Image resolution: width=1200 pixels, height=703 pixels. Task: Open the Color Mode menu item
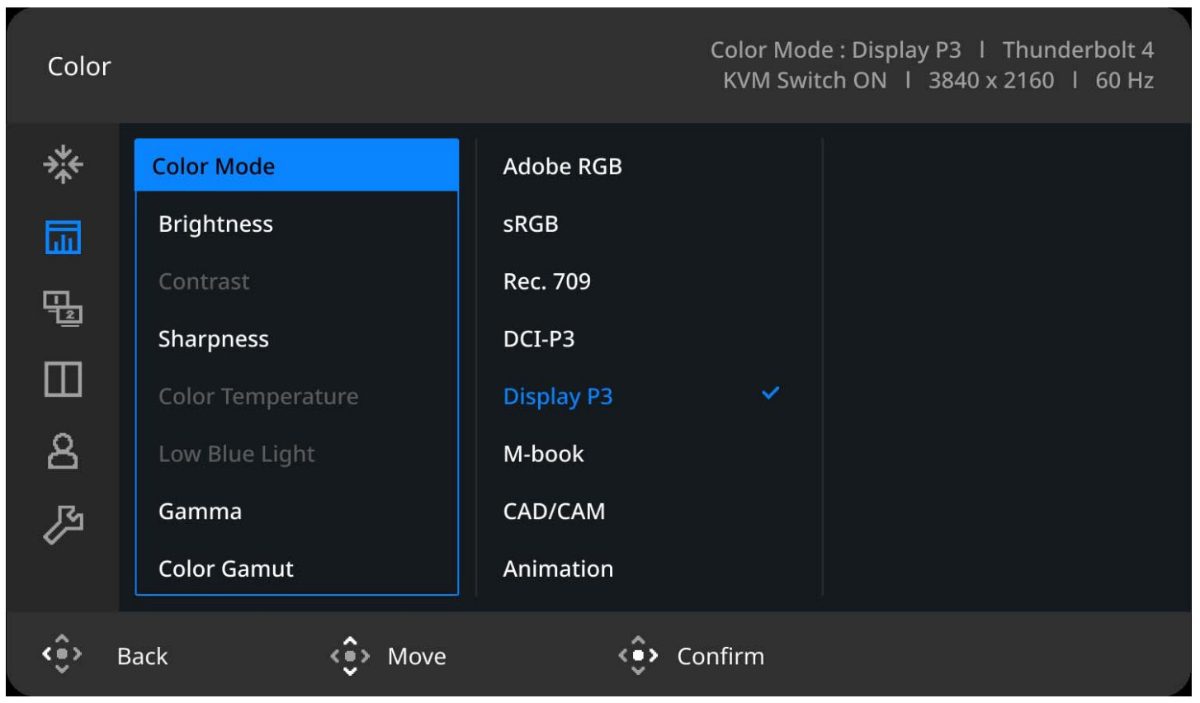point(297,166)
